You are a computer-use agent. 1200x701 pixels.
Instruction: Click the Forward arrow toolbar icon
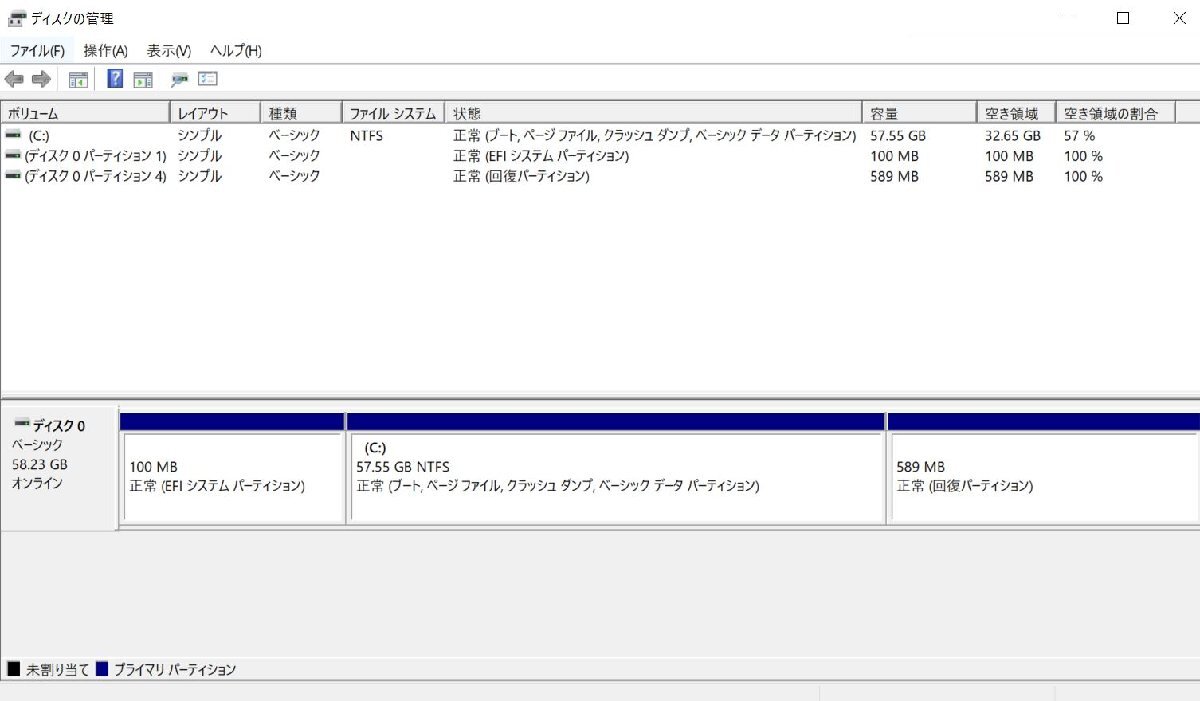41,80
